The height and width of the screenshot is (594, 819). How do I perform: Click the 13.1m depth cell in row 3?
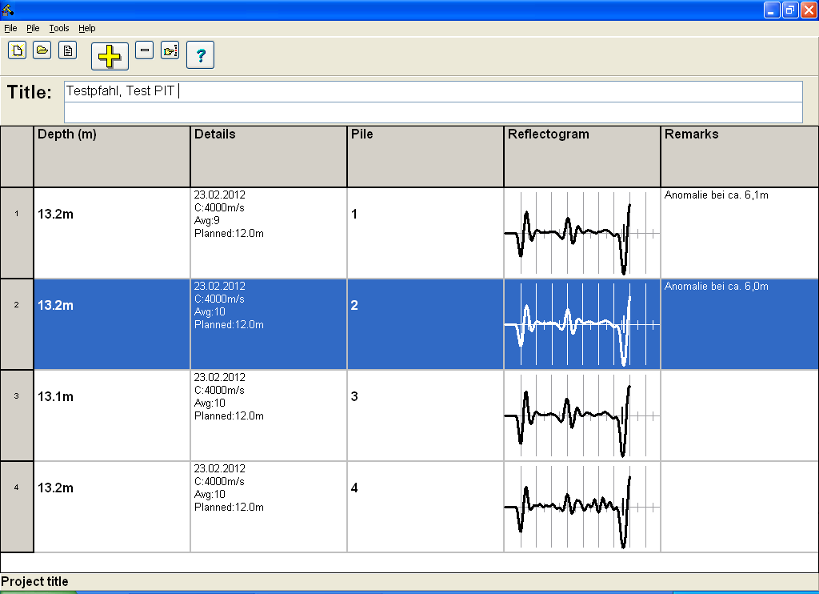(x=112, y=415)
